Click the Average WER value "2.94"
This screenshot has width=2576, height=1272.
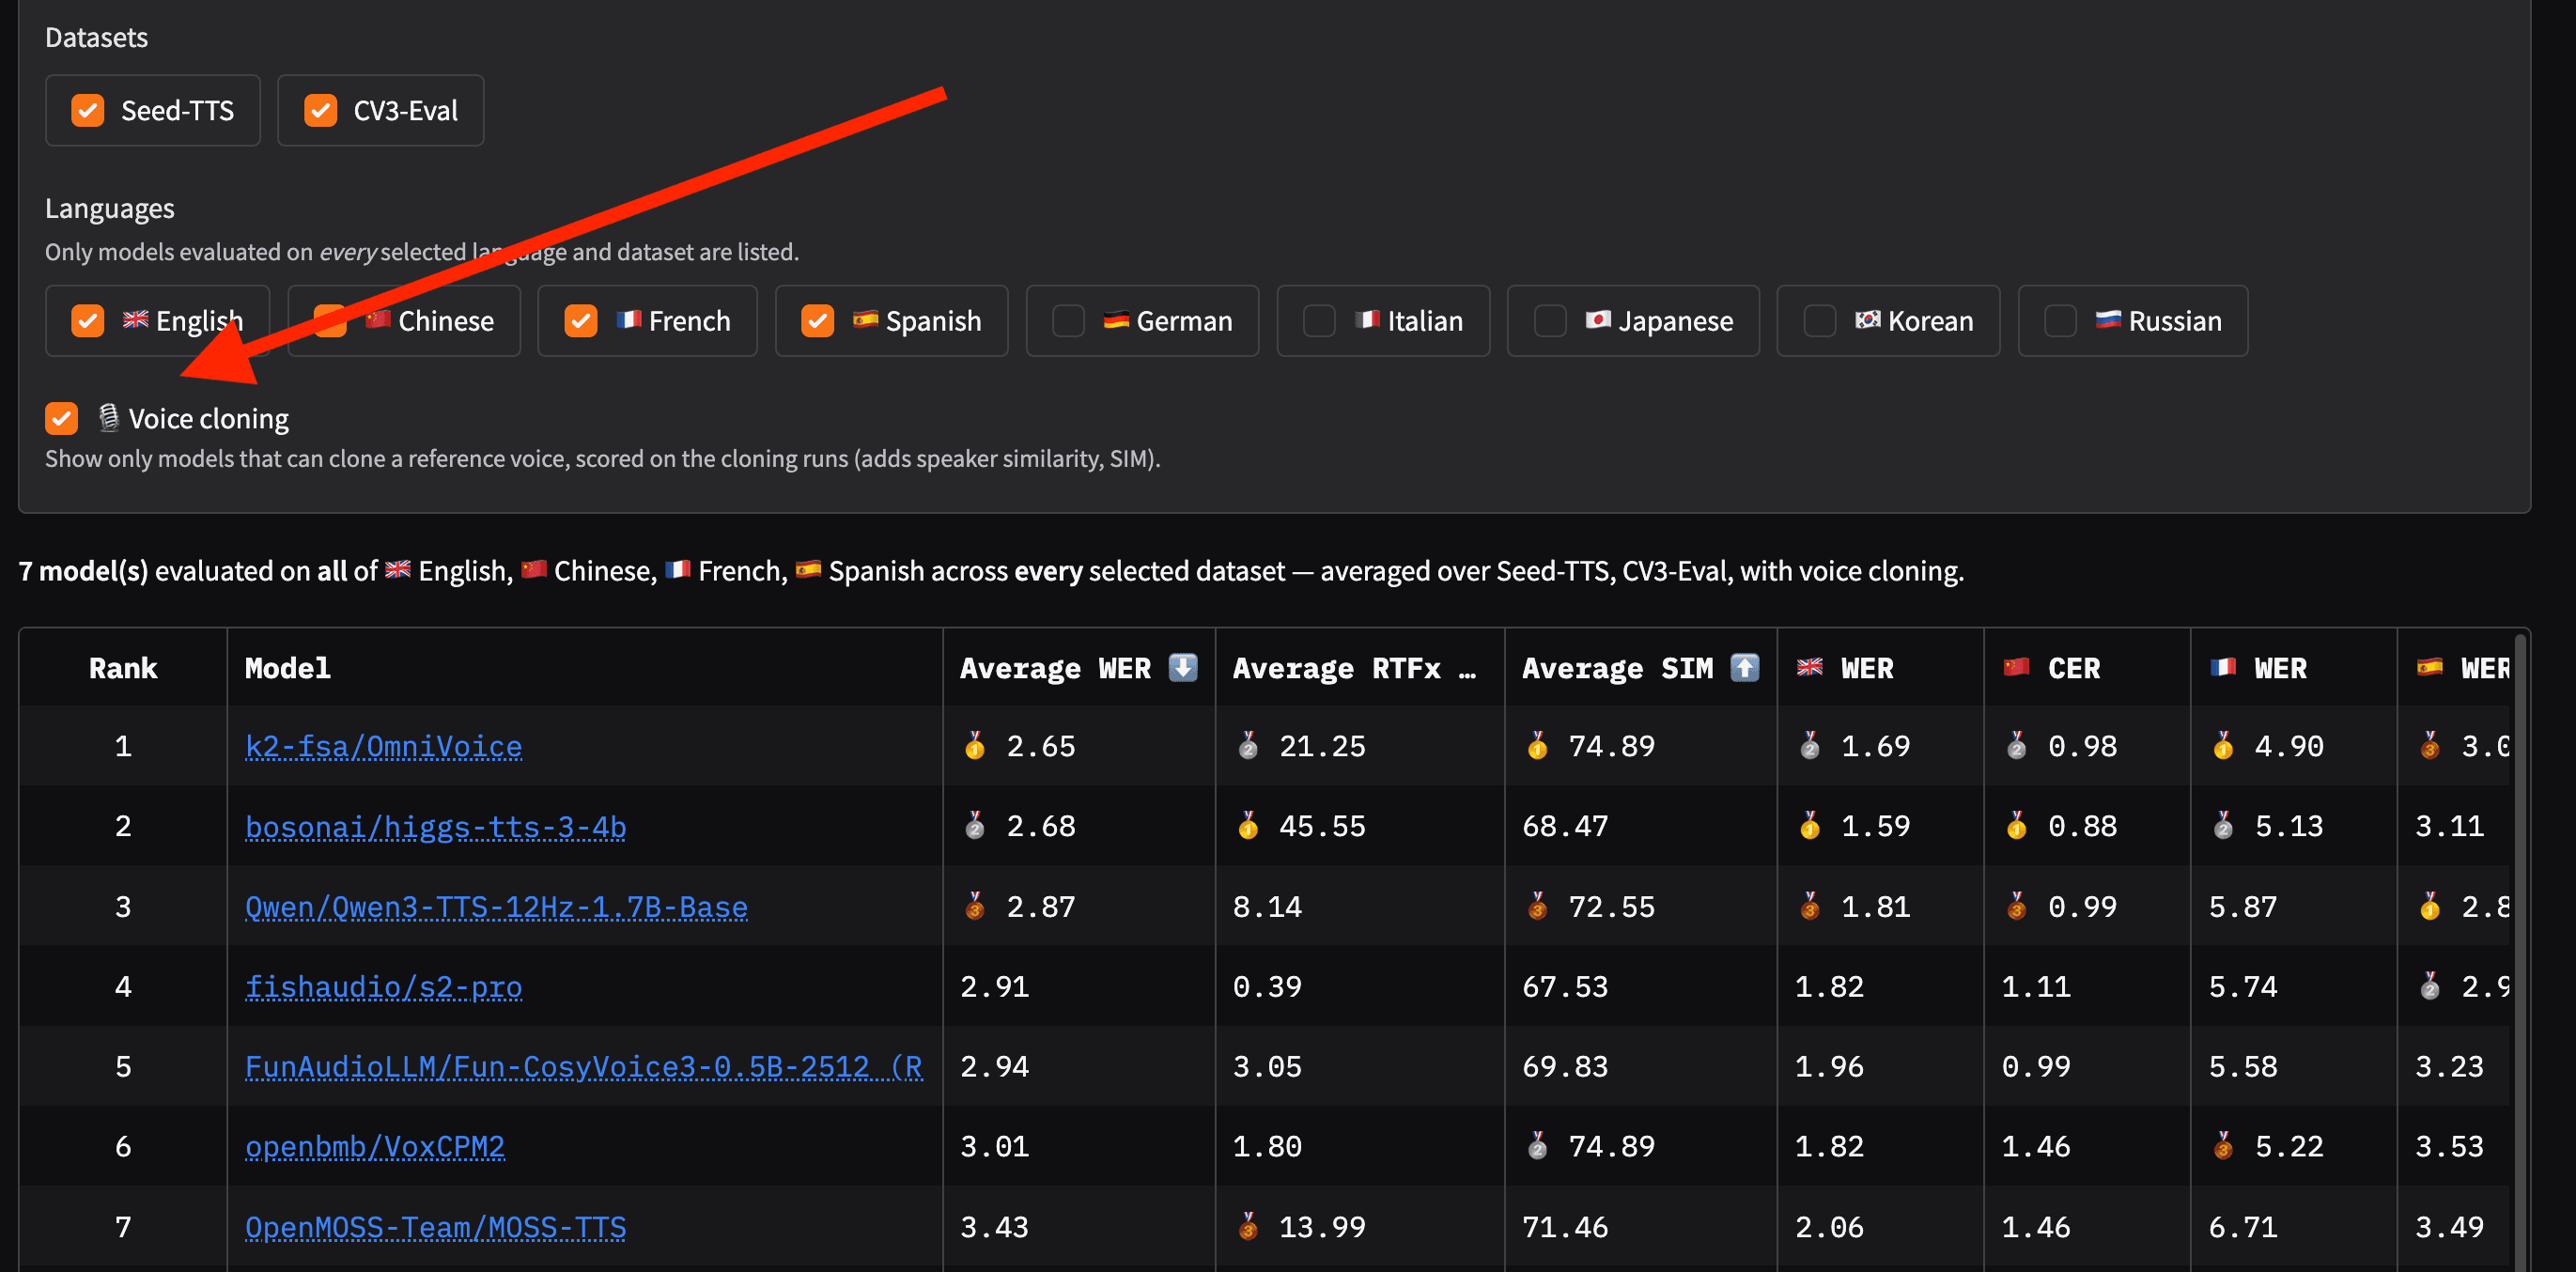pos(994,1066)
